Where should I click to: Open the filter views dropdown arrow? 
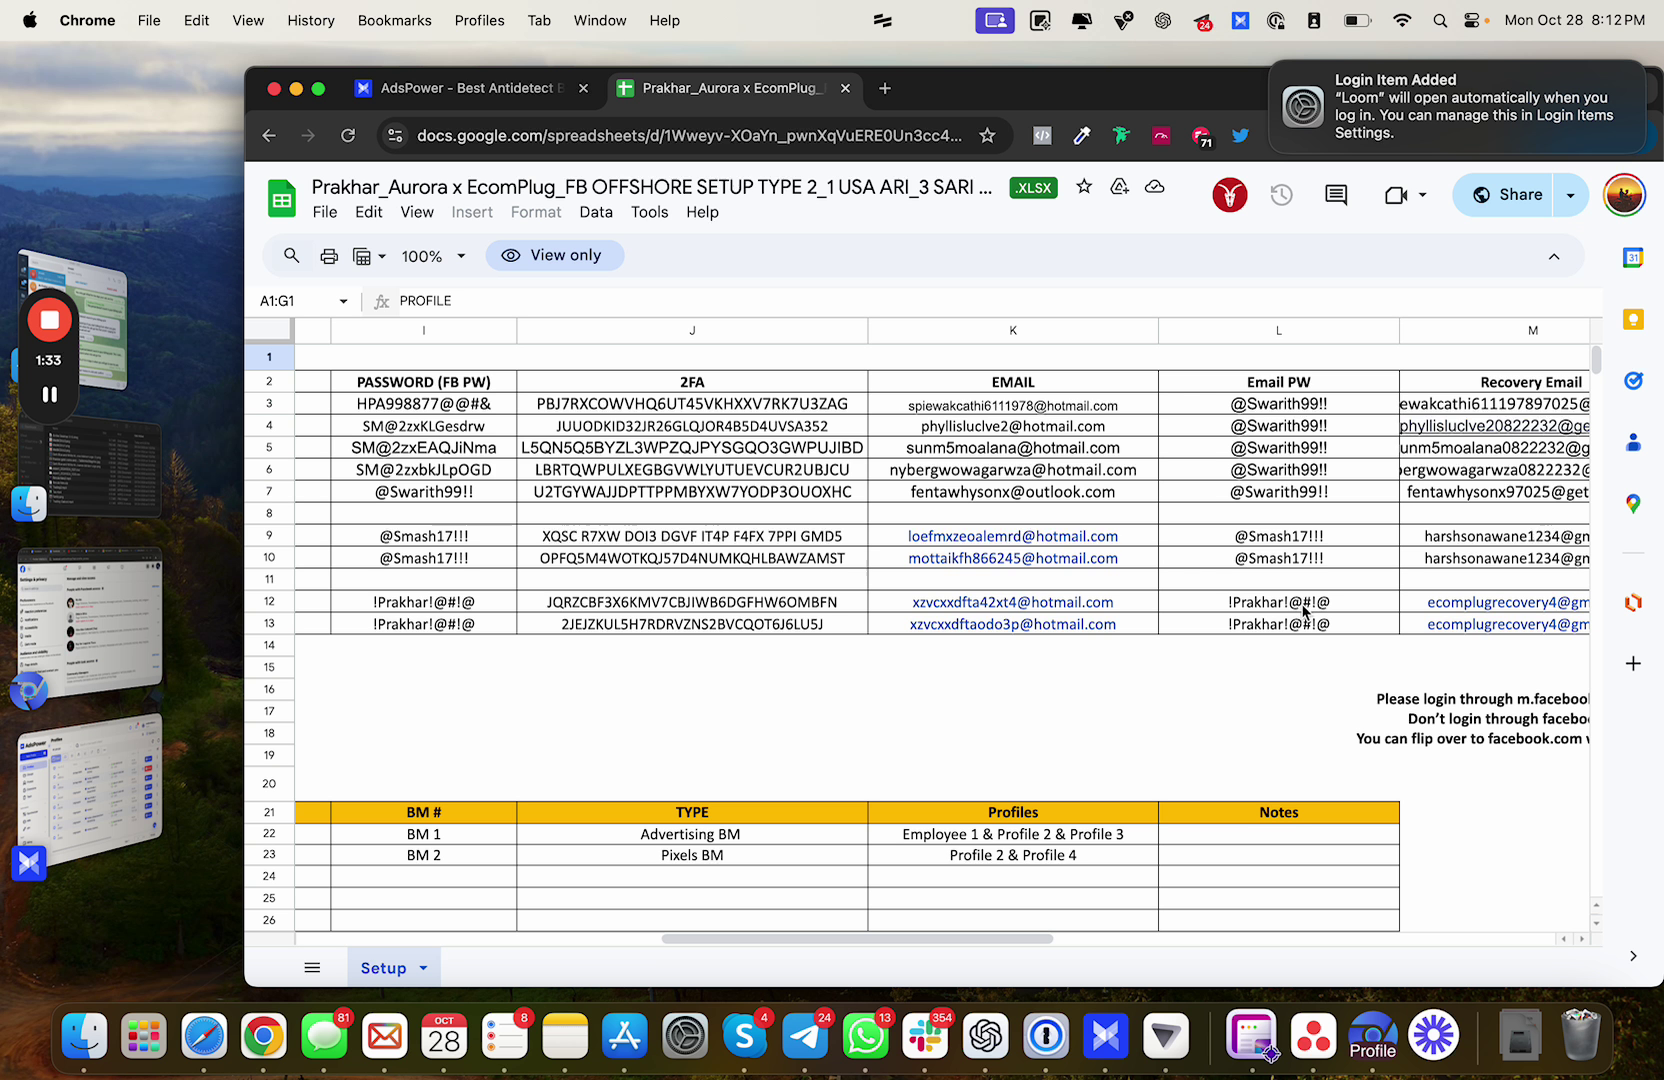point(382,256)
